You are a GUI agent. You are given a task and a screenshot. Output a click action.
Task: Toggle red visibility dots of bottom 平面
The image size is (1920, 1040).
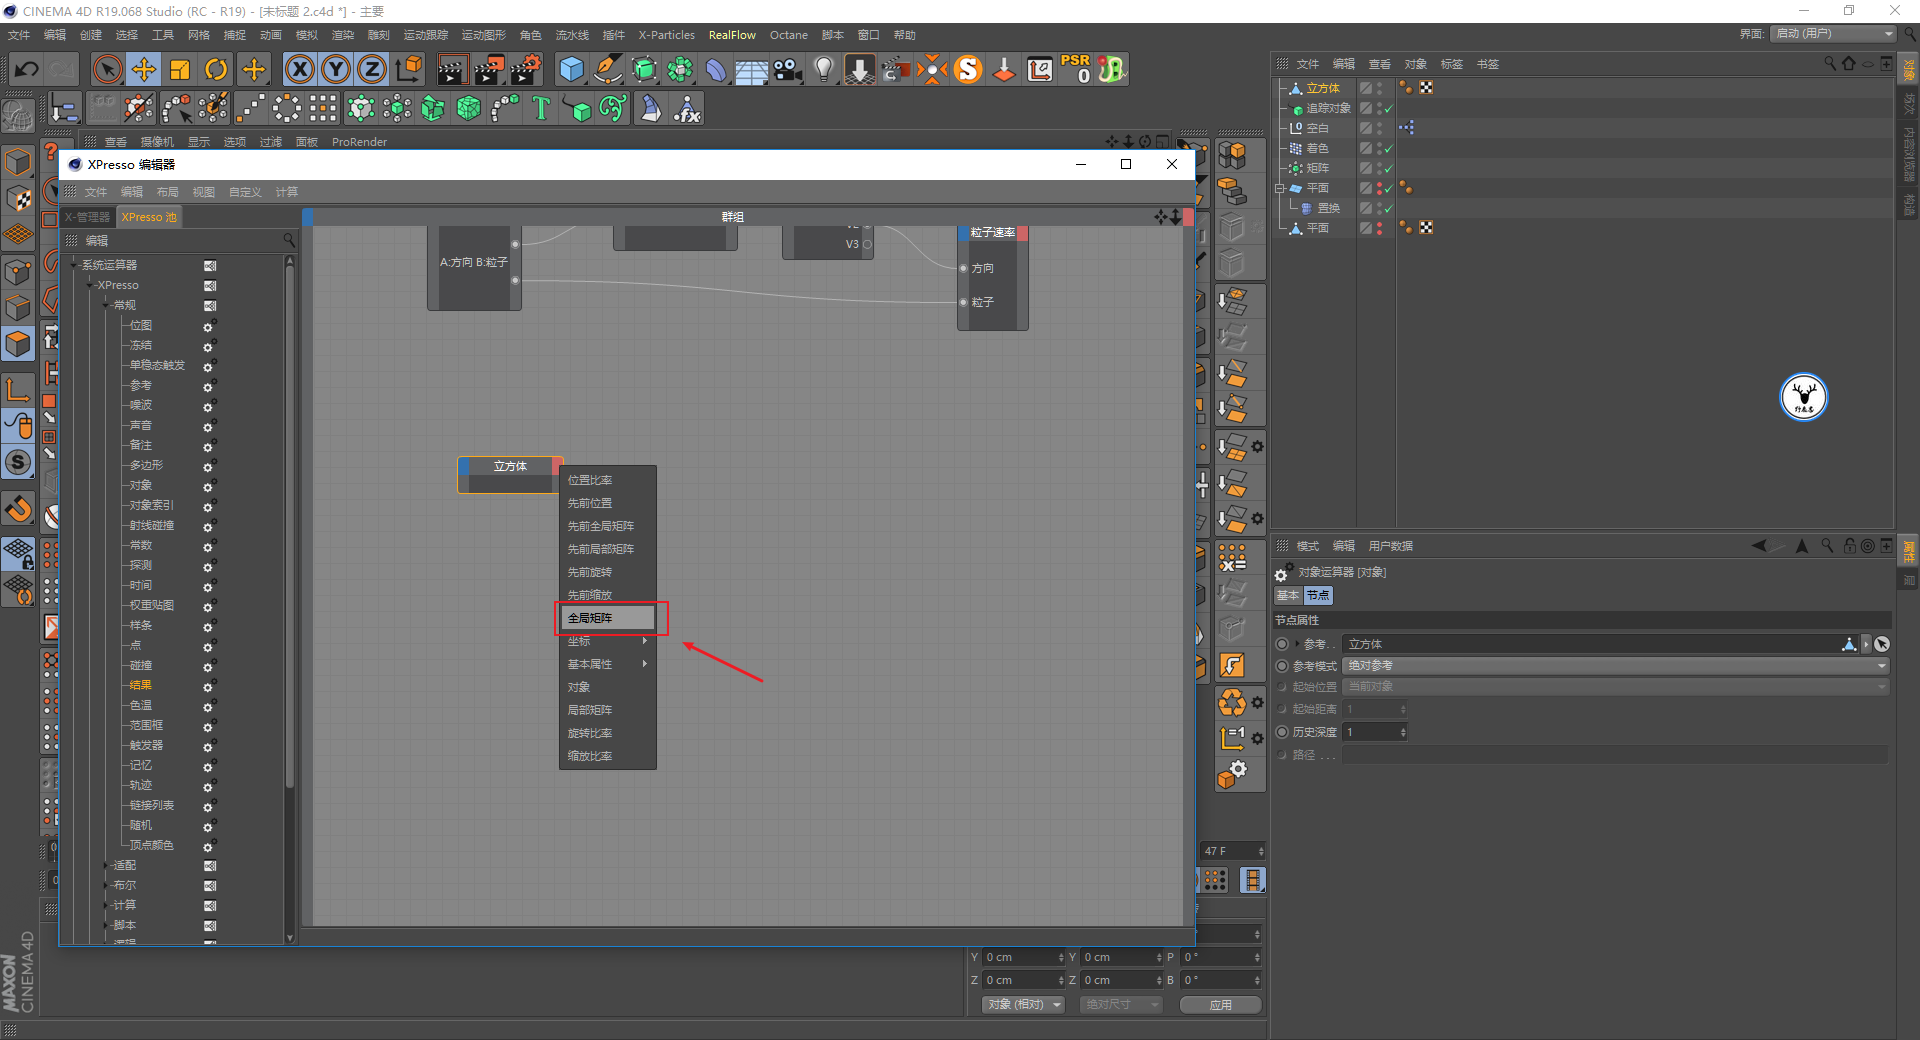pos(1379,228)
